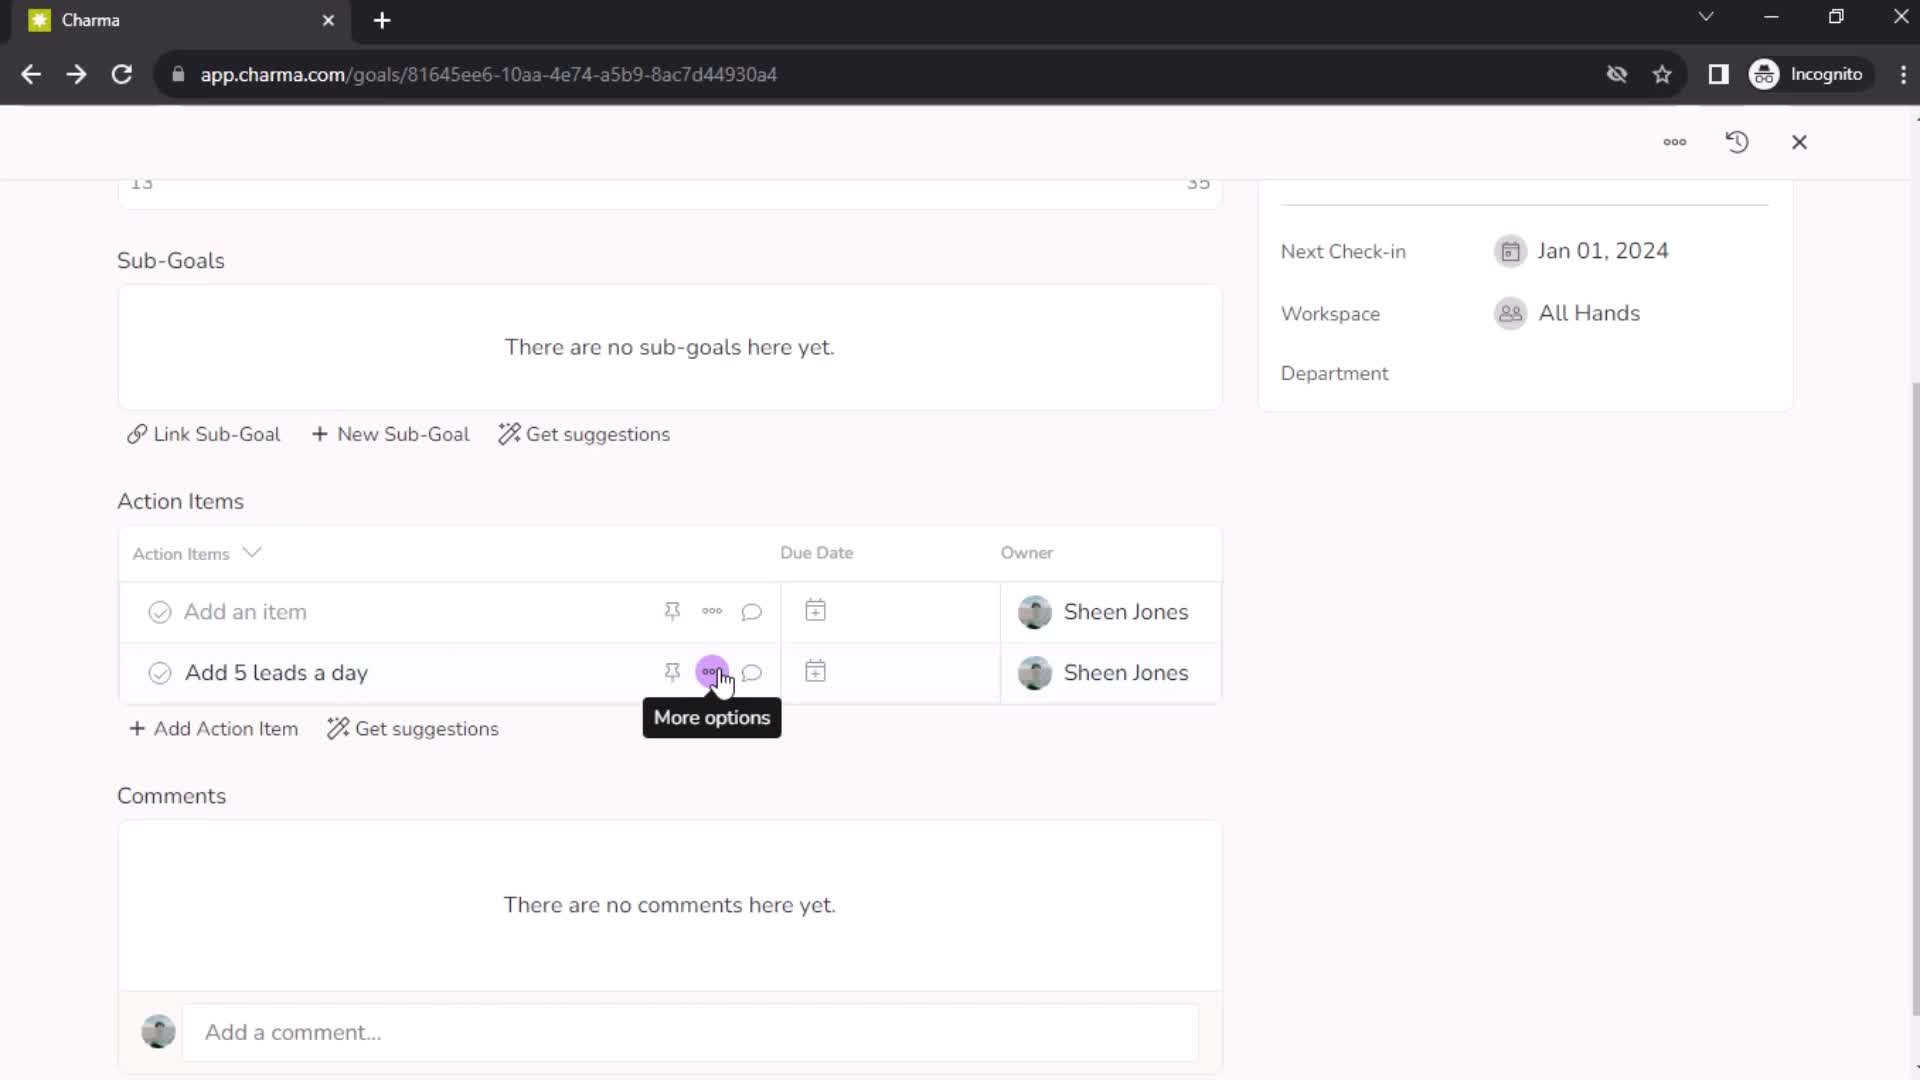Select the More options tooltip button

point(712,673)
